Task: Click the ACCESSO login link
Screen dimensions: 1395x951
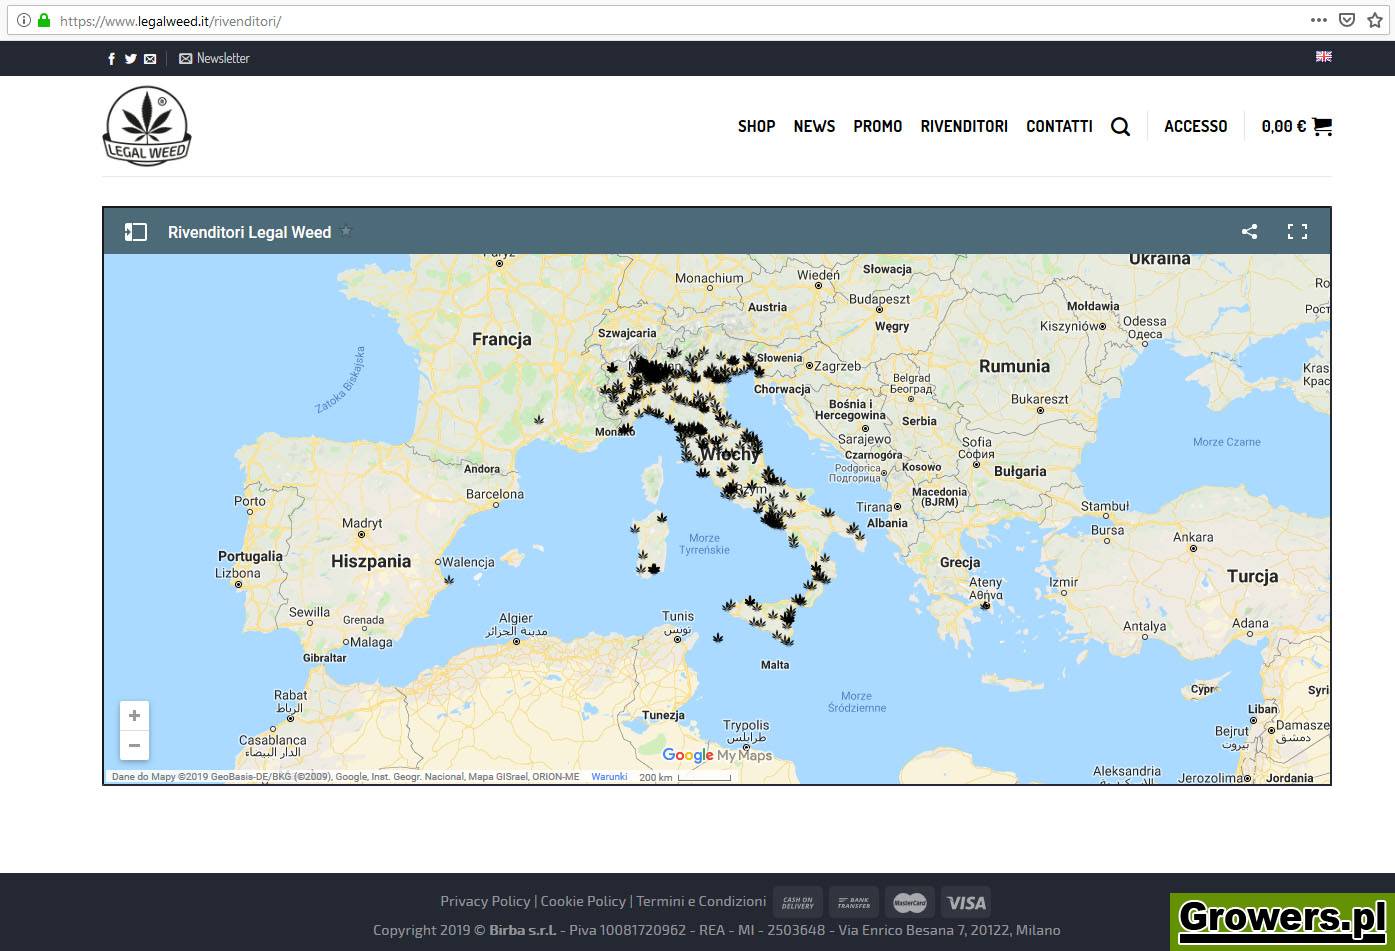Action: pyautogui.click(x=1195, y=126)
